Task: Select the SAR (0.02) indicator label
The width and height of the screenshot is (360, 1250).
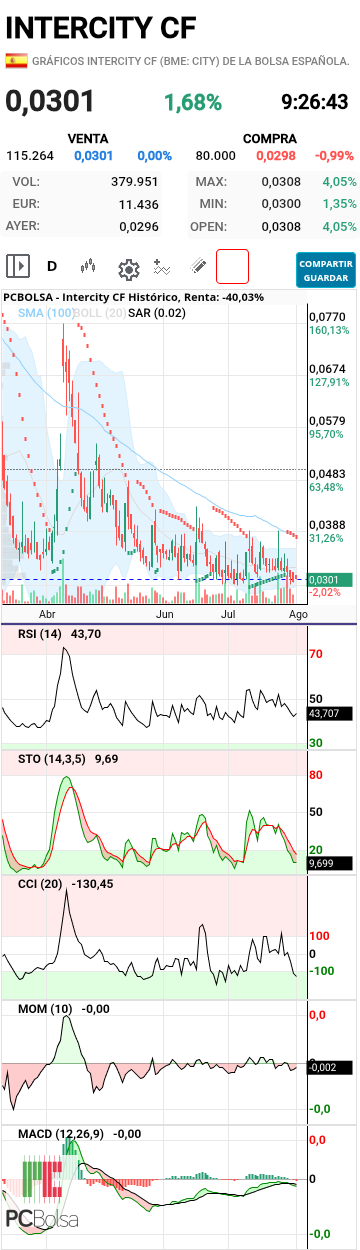Action: click(x=157, y=313)
